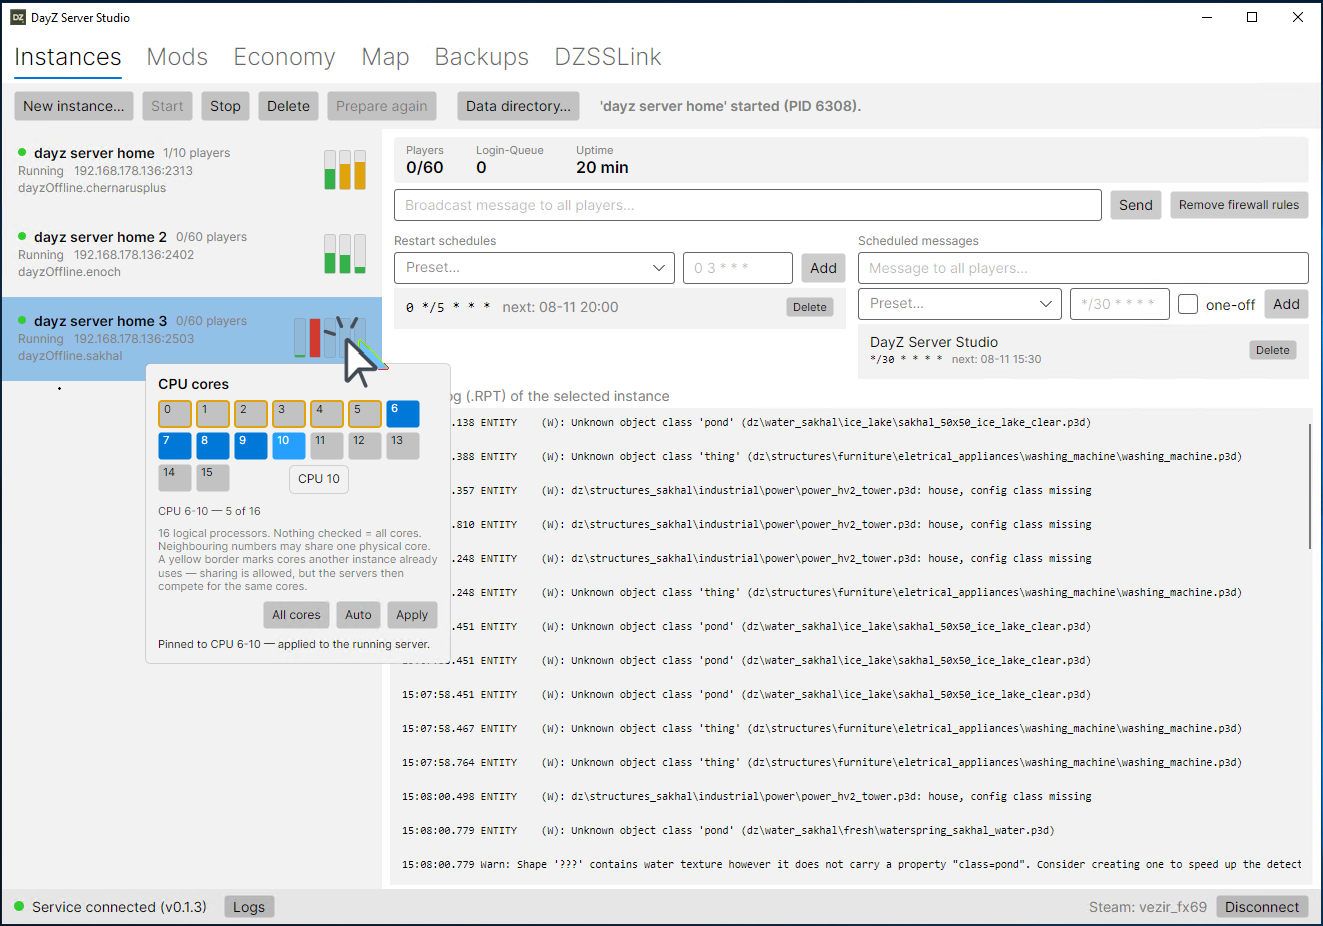1323x926 pixels.
Task: Add the restart schedule
Action: (x=823, y=268)
